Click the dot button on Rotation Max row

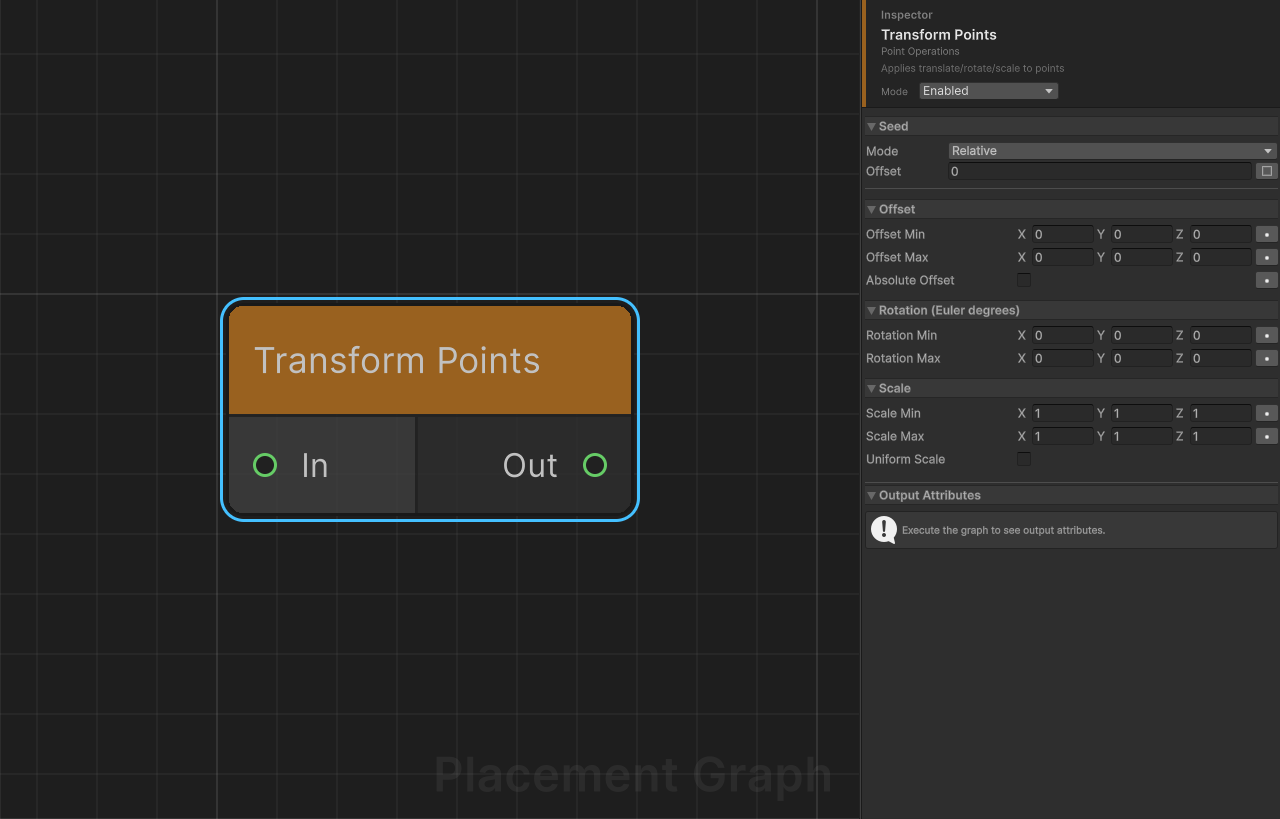click(x=1267, y=358)
